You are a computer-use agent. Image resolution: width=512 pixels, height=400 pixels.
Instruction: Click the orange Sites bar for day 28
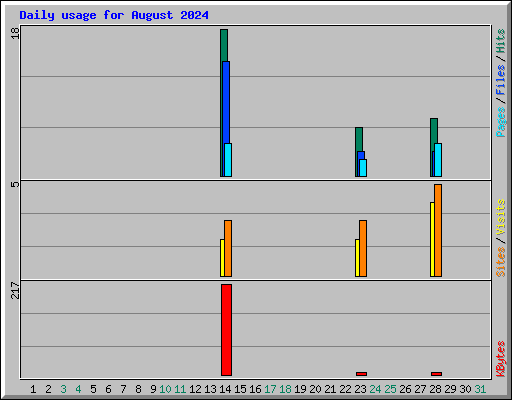(x=438, y=230)
